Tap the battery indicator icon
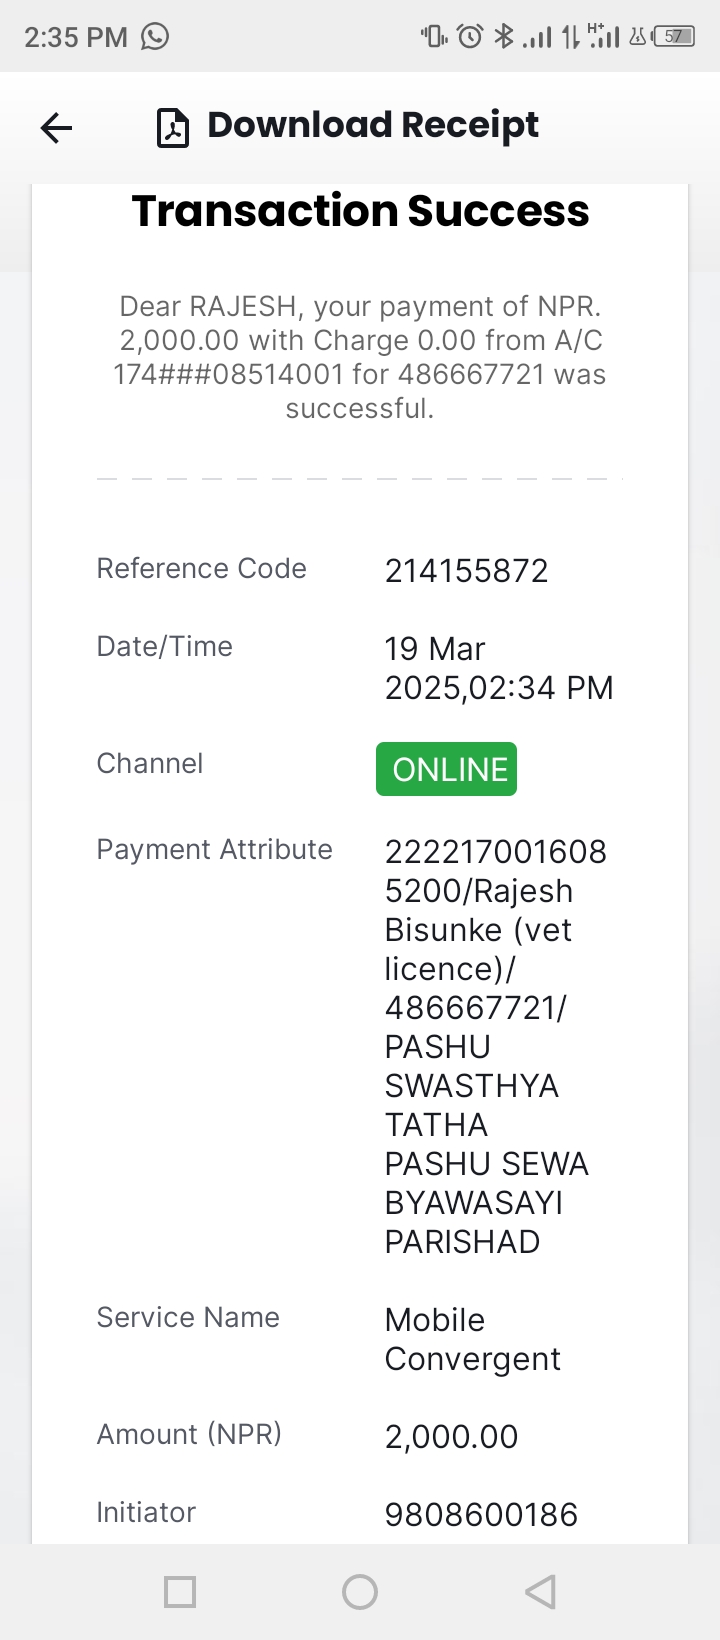720x1640 pixels. click(673, 37)
